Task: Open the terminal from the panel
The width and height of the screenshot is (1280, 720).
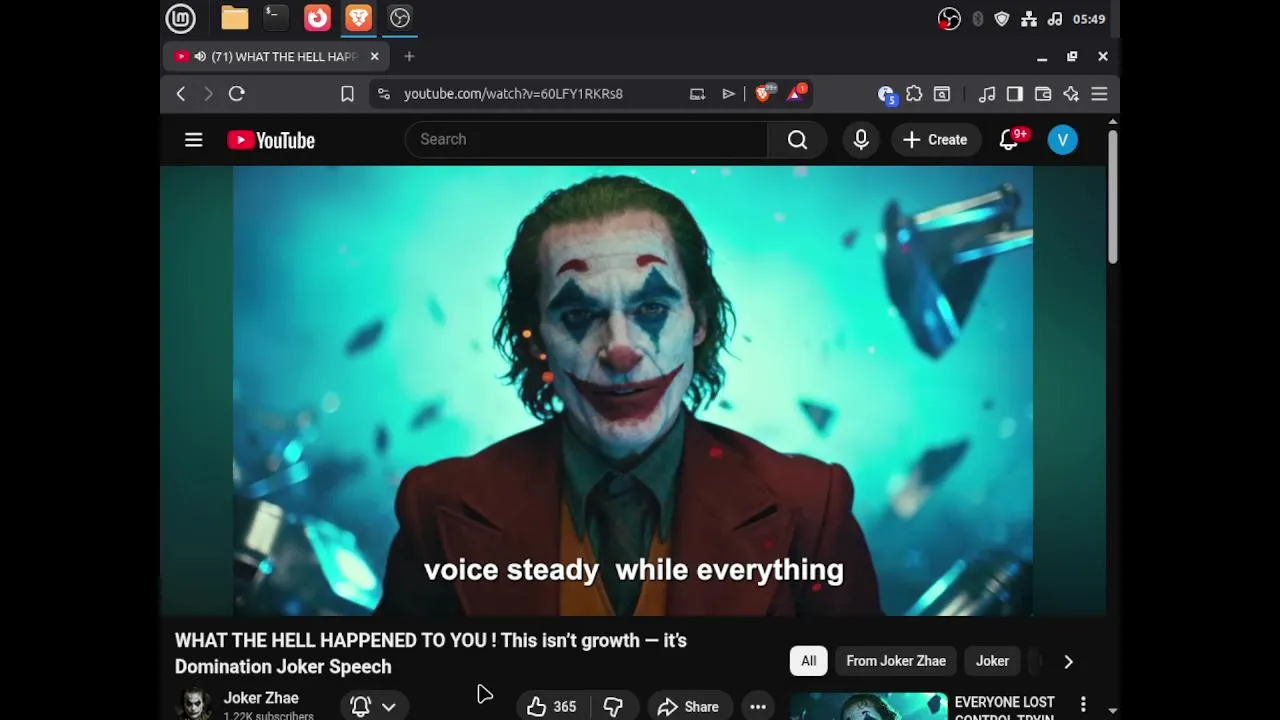Action: pos(275,18)
